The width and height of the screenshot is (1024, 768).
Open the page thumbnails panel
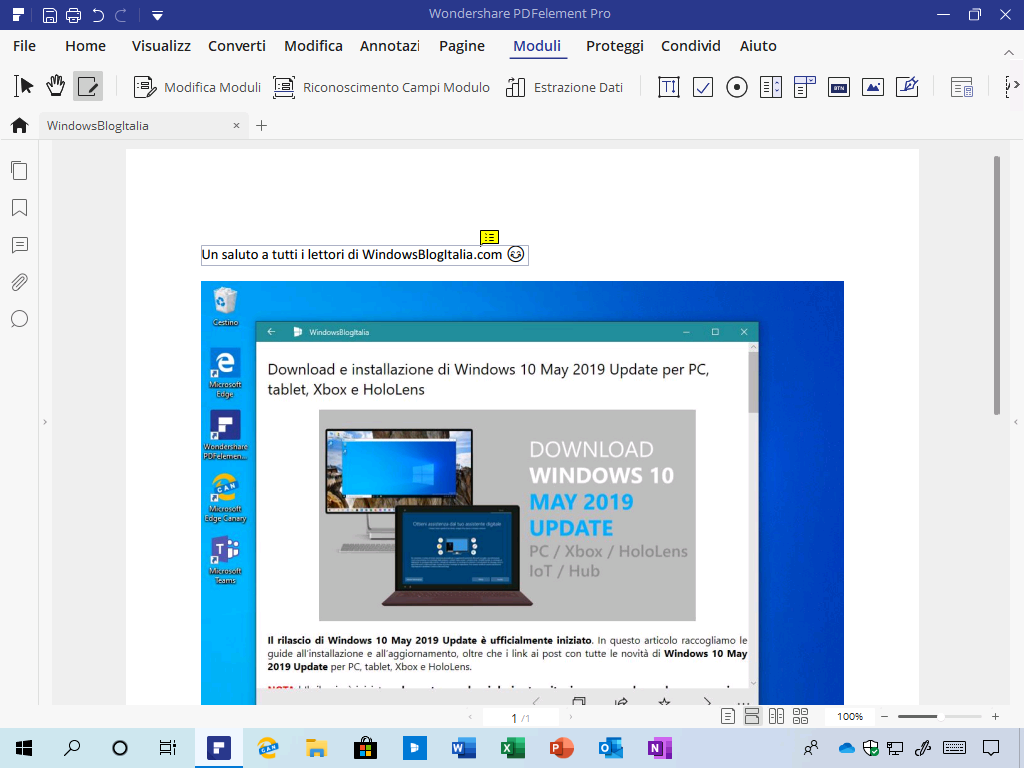[x=20, y=170]
